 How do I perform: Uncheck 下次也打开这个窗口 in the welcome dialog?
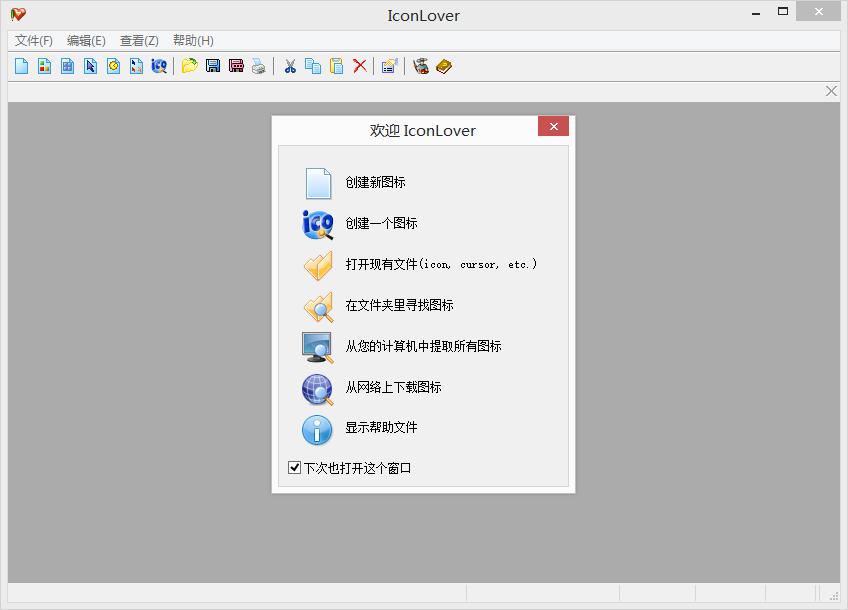tap(294, 467)
